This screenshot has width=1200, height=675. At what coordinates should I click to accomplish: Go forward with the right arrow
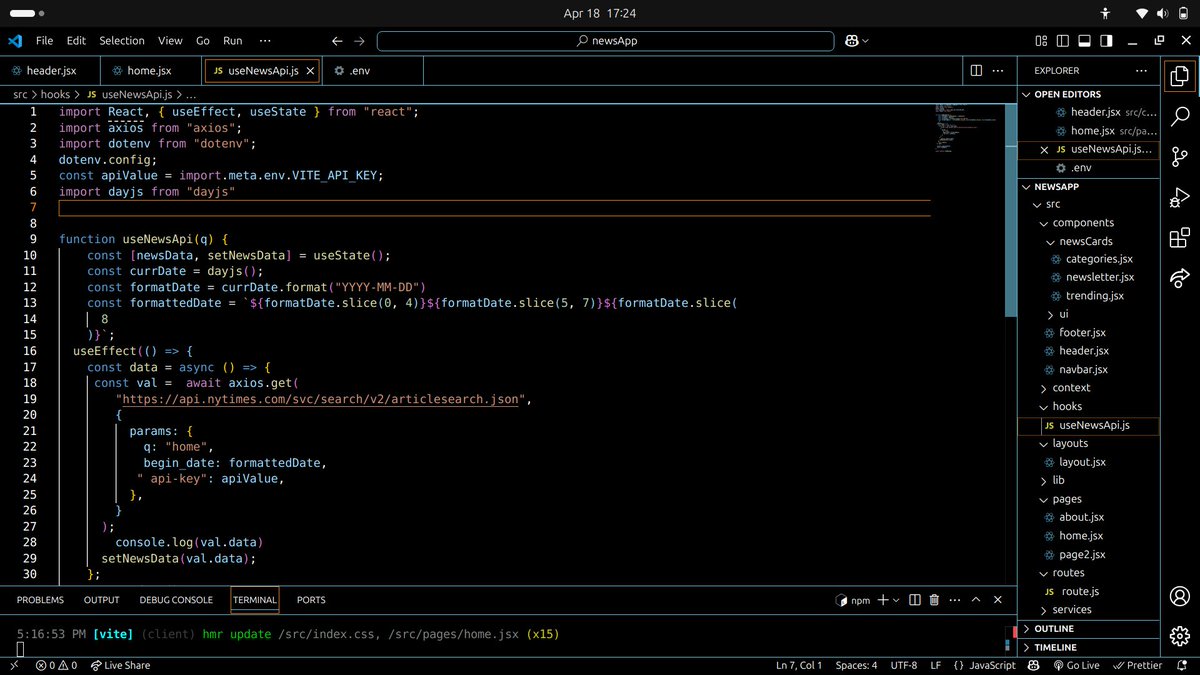point(359,41)
